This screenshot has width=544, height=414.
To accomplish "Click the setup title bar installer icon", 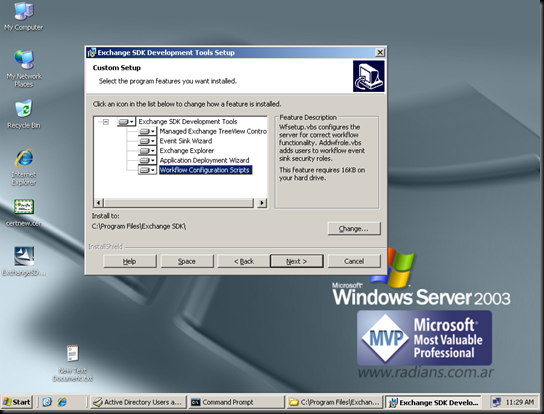I will (92, 53).
